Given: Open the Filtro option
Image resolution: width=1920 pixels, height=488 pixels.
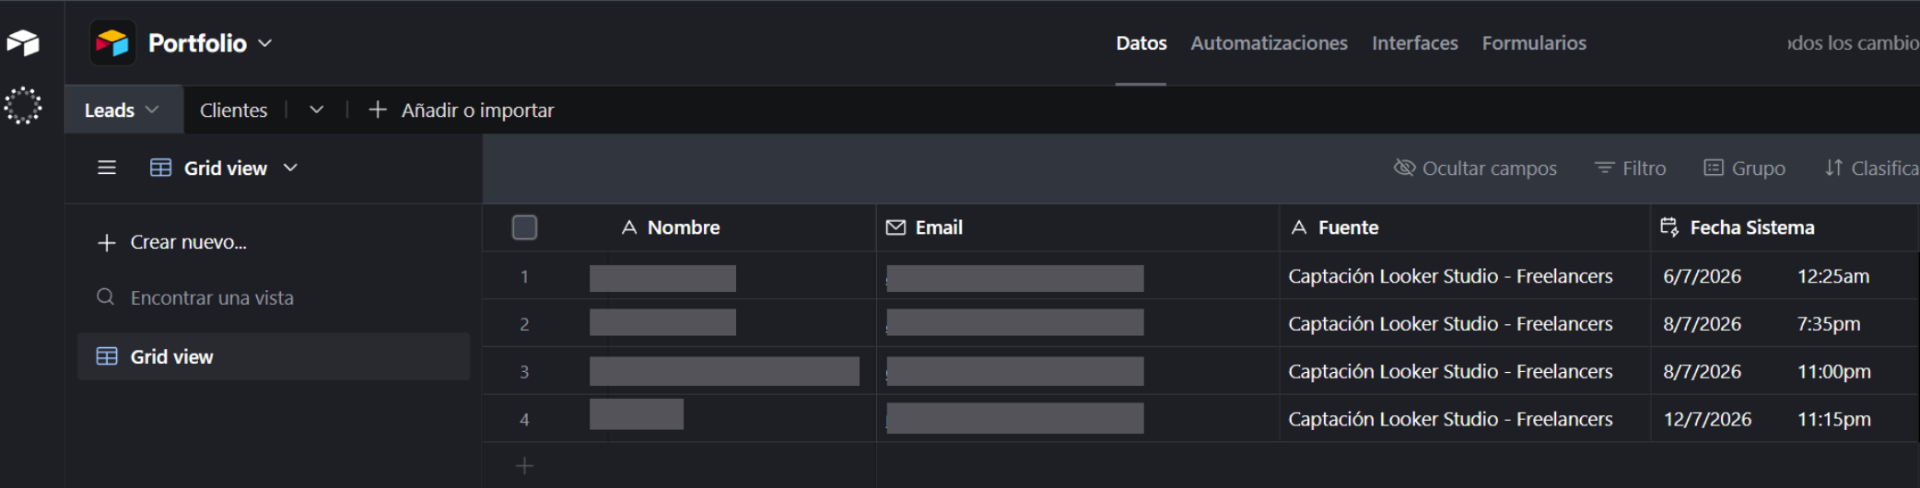Looking at the screenshot, I should 1630,168.
